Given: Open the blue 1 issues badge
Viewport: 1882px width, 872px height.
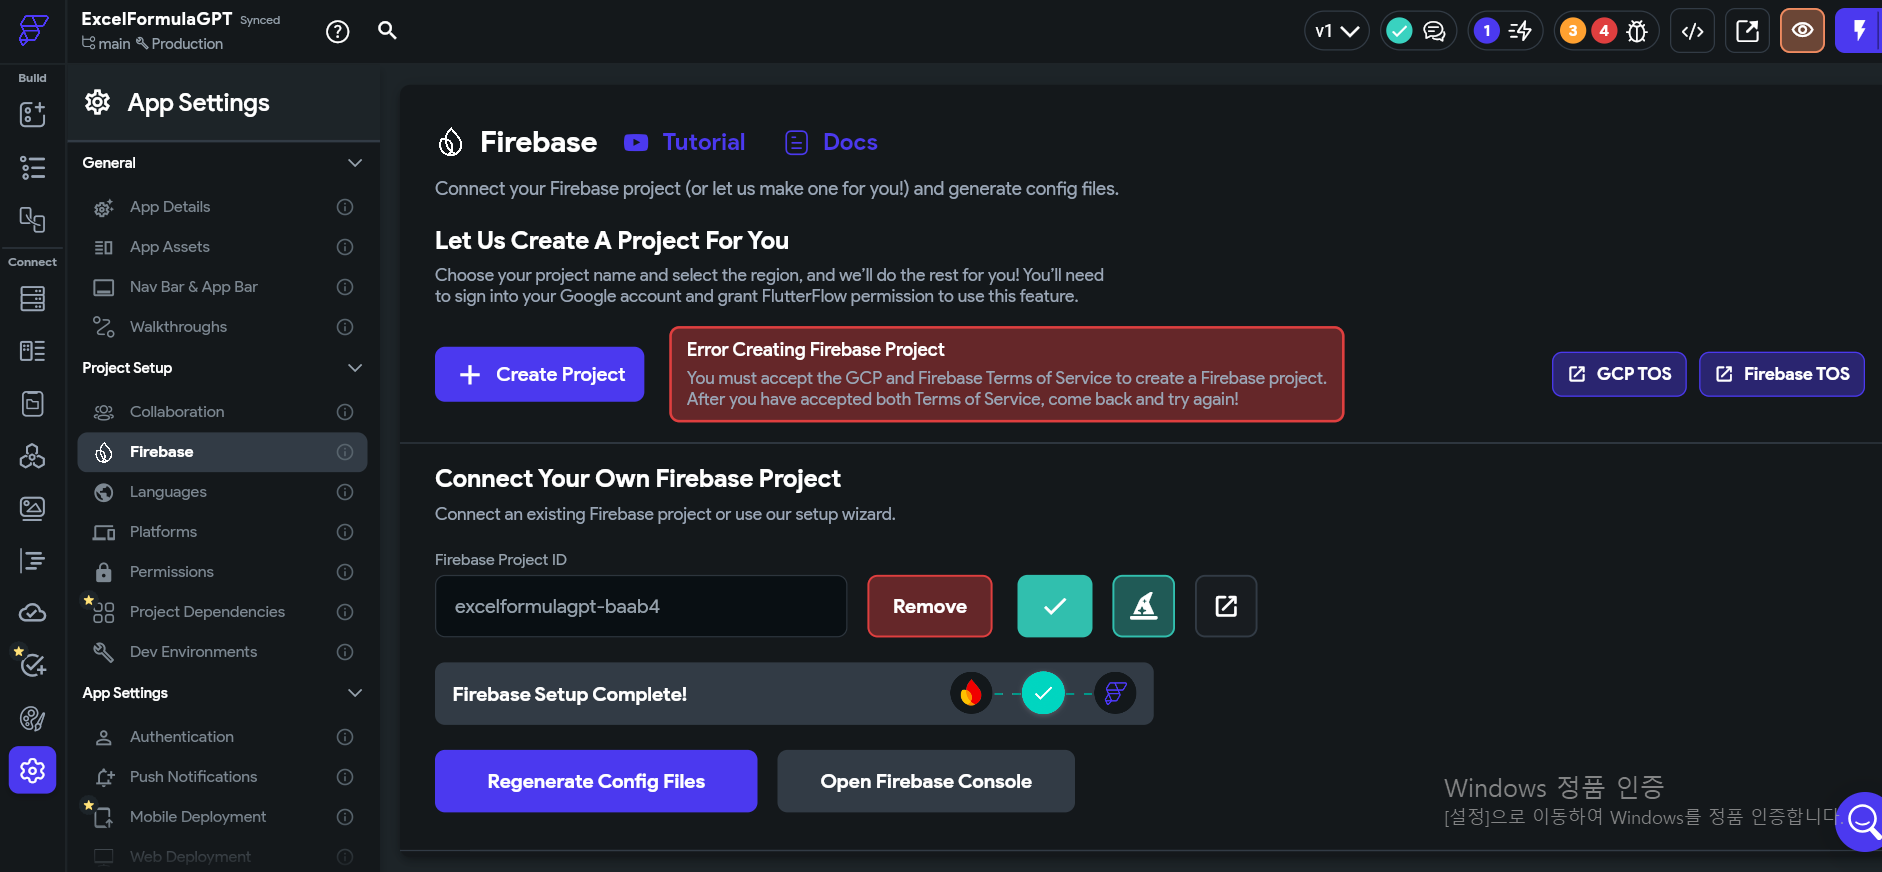Looking at the screenshot, I should tap(1487, 31).
